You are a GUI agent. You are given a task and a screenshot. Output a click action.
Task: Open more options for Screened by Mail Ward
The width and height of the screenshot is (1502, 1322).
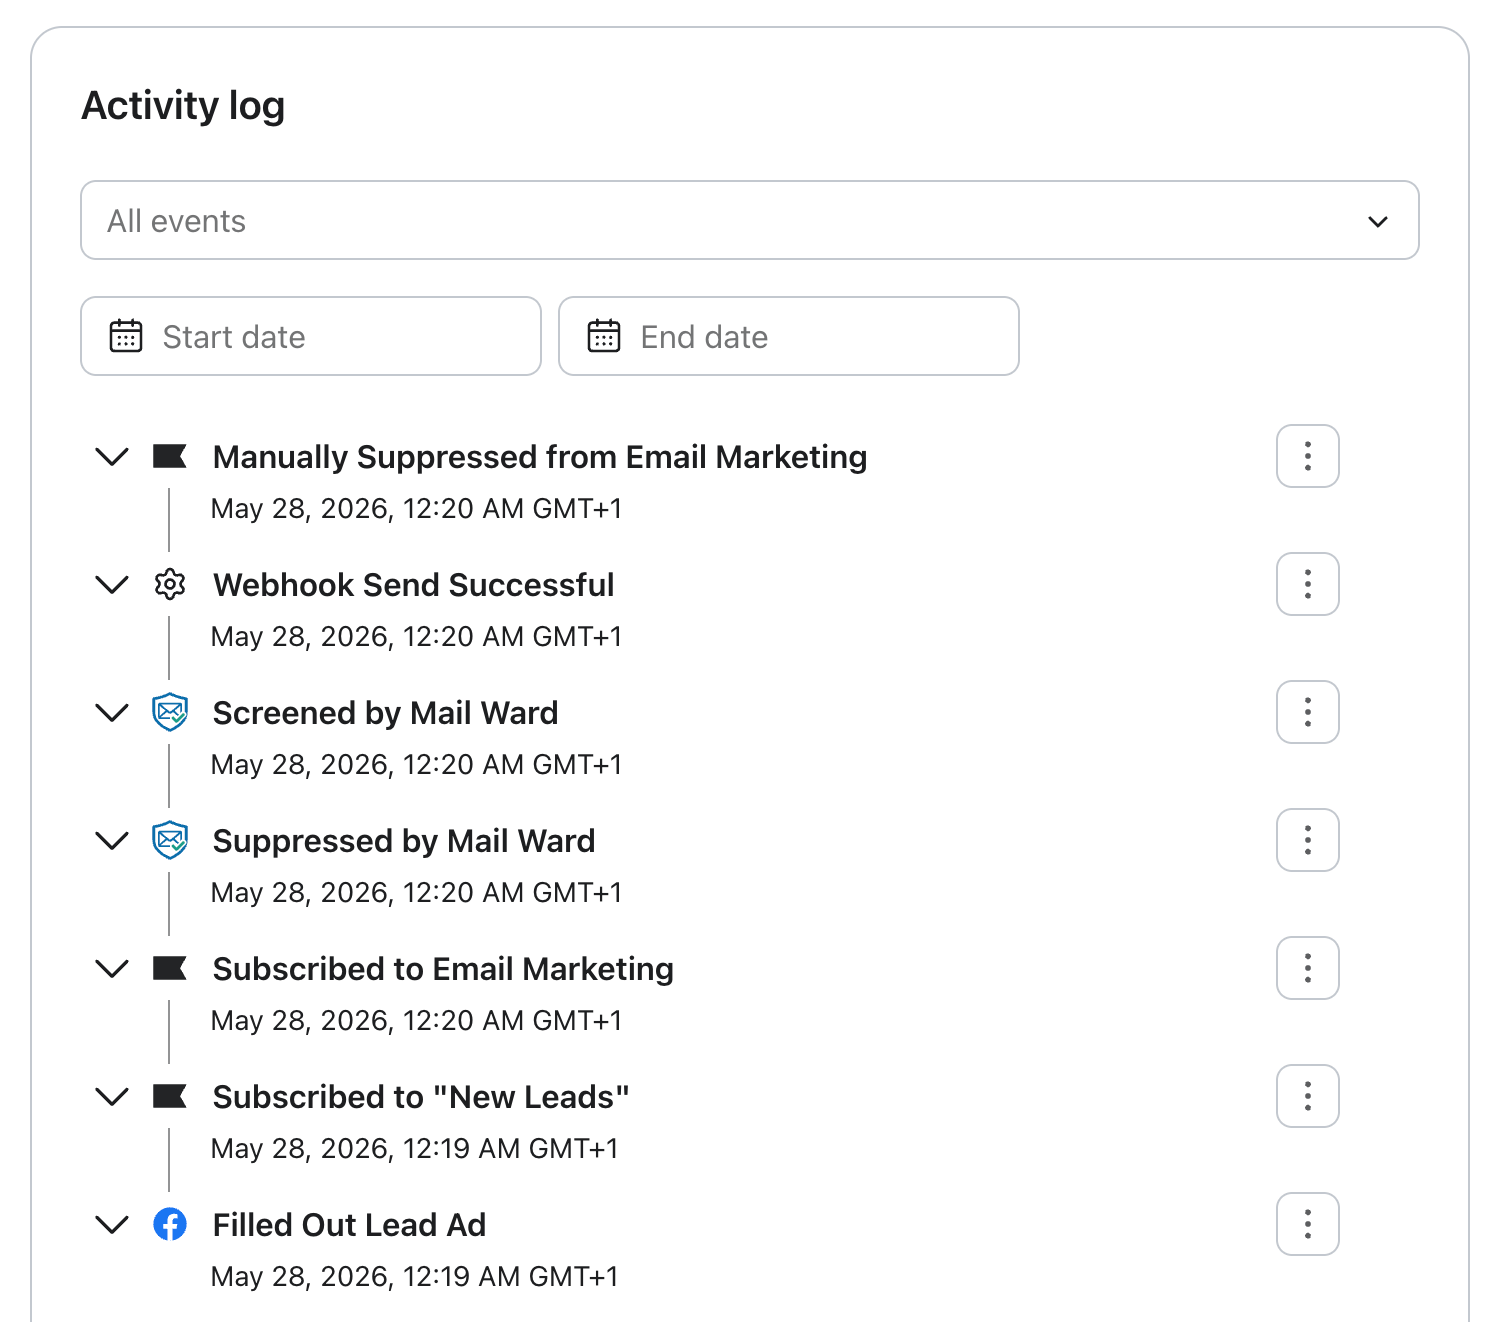[x=1308, y=712]
